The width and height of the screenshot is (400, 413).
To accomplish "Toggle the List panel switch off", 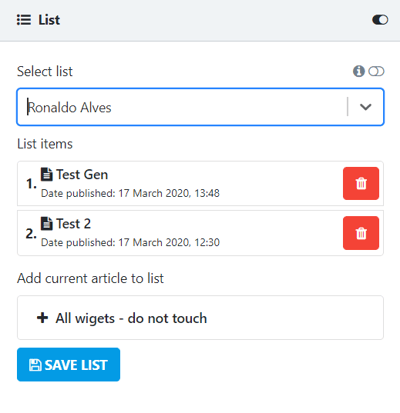I will 380,20.
